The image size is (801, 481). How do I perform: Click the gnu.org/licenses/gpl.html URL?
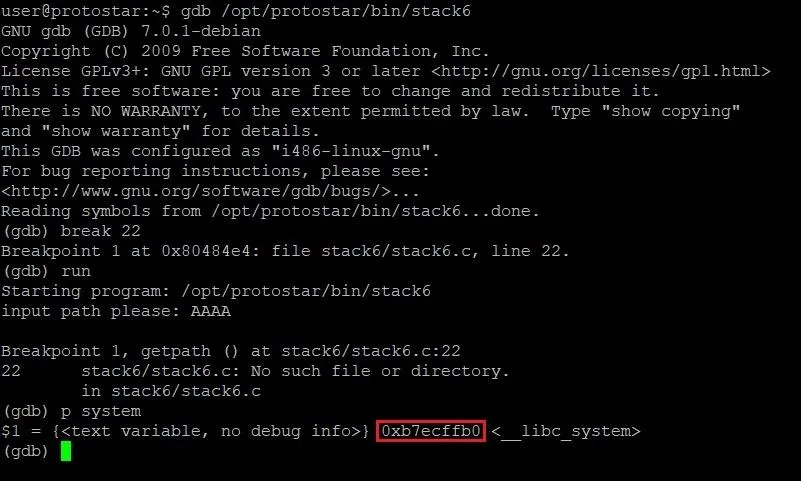[x=600, y=71]
